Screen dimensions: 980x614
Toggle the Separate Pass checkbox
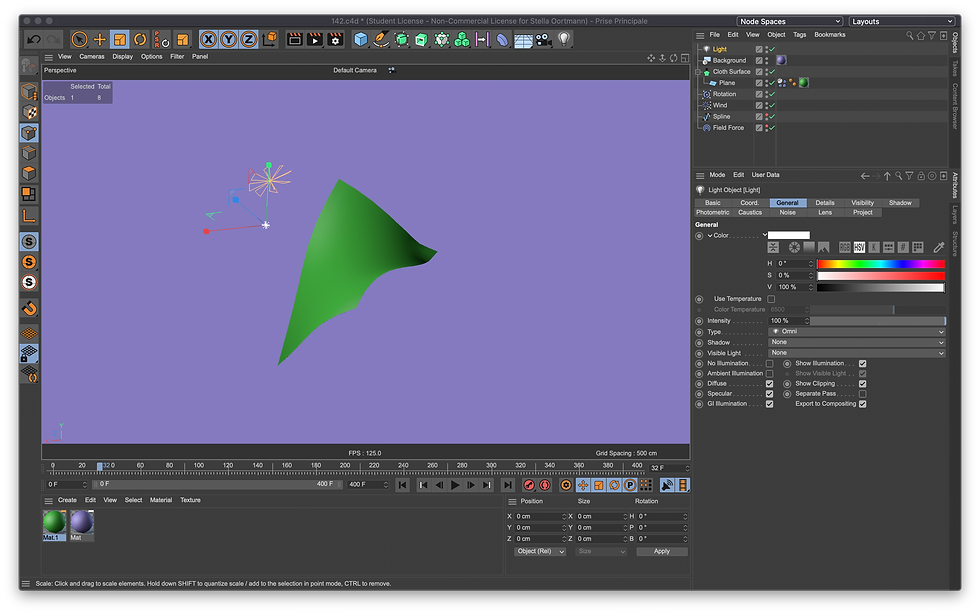[862, 394]
